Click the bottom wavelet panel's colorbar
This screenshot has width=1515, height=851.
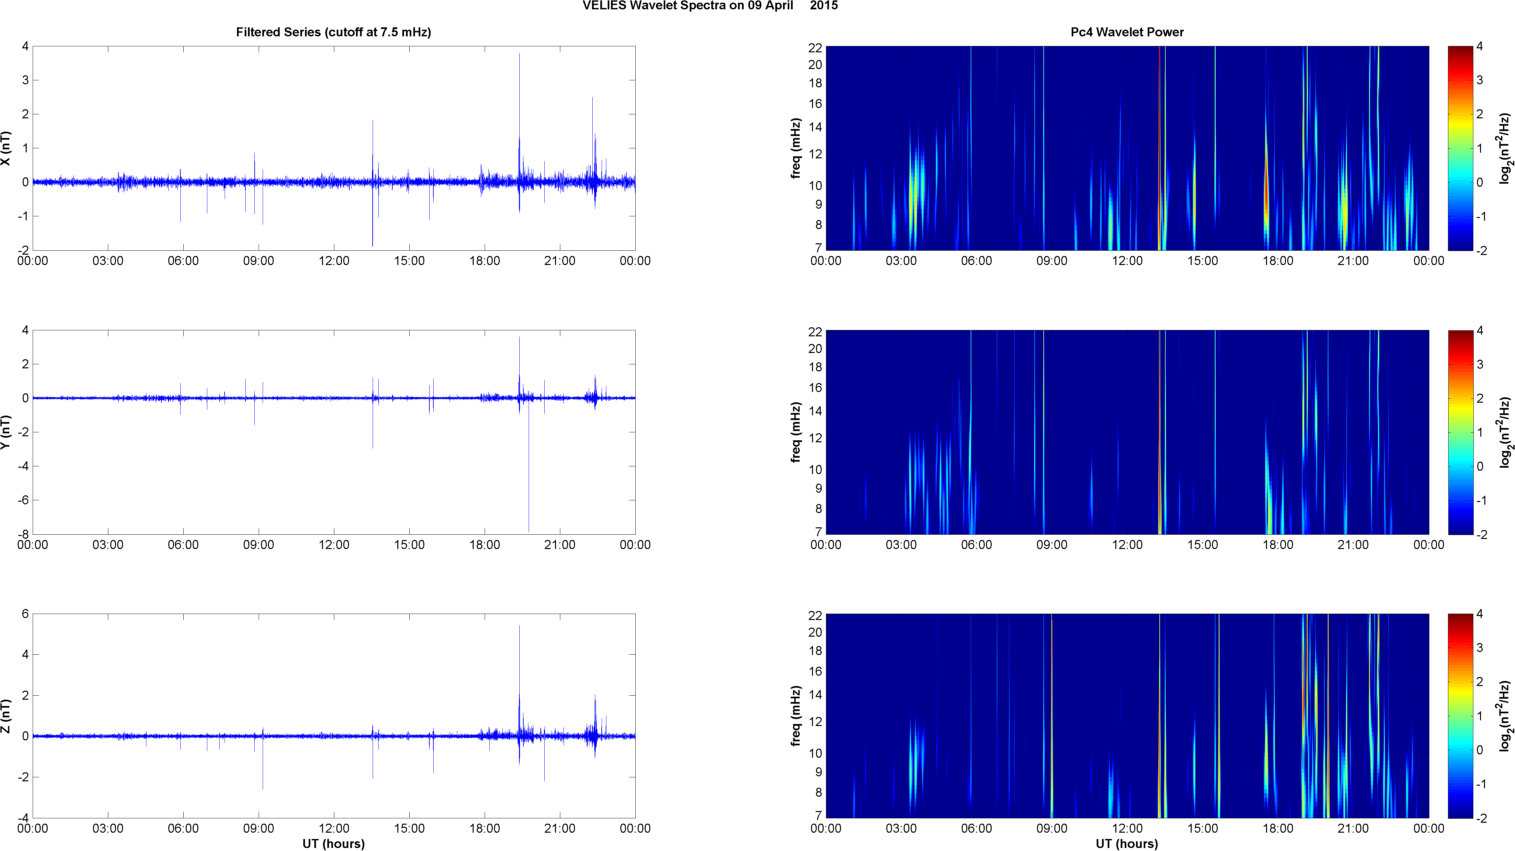tap(1460, 716)
